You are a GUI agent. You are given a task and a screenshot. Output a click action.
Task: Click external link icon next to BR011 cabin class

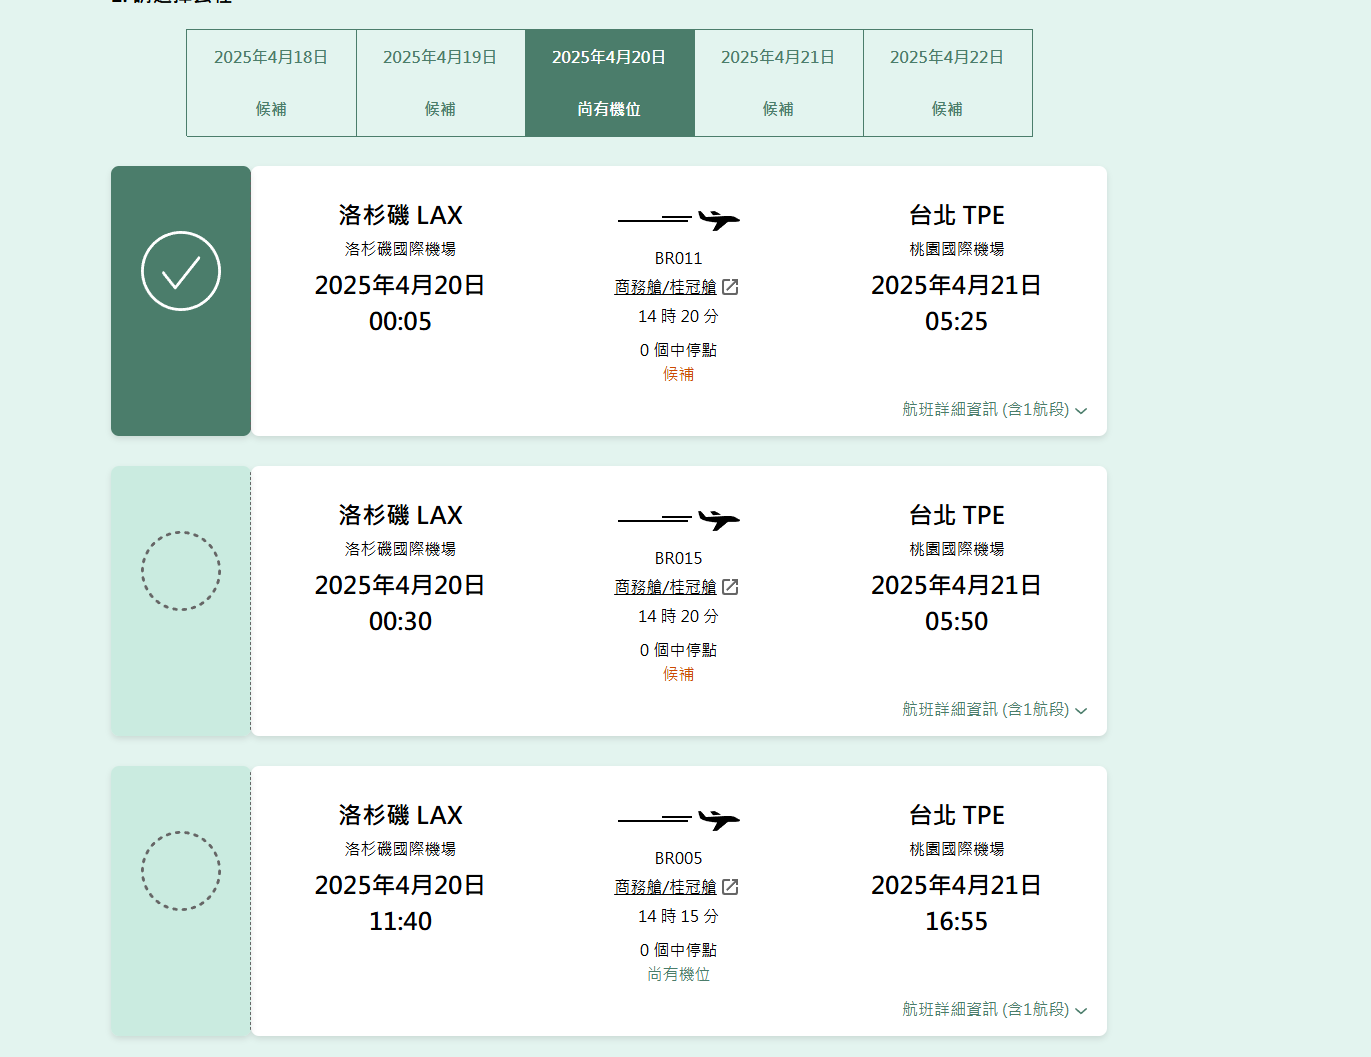(730, 287)
